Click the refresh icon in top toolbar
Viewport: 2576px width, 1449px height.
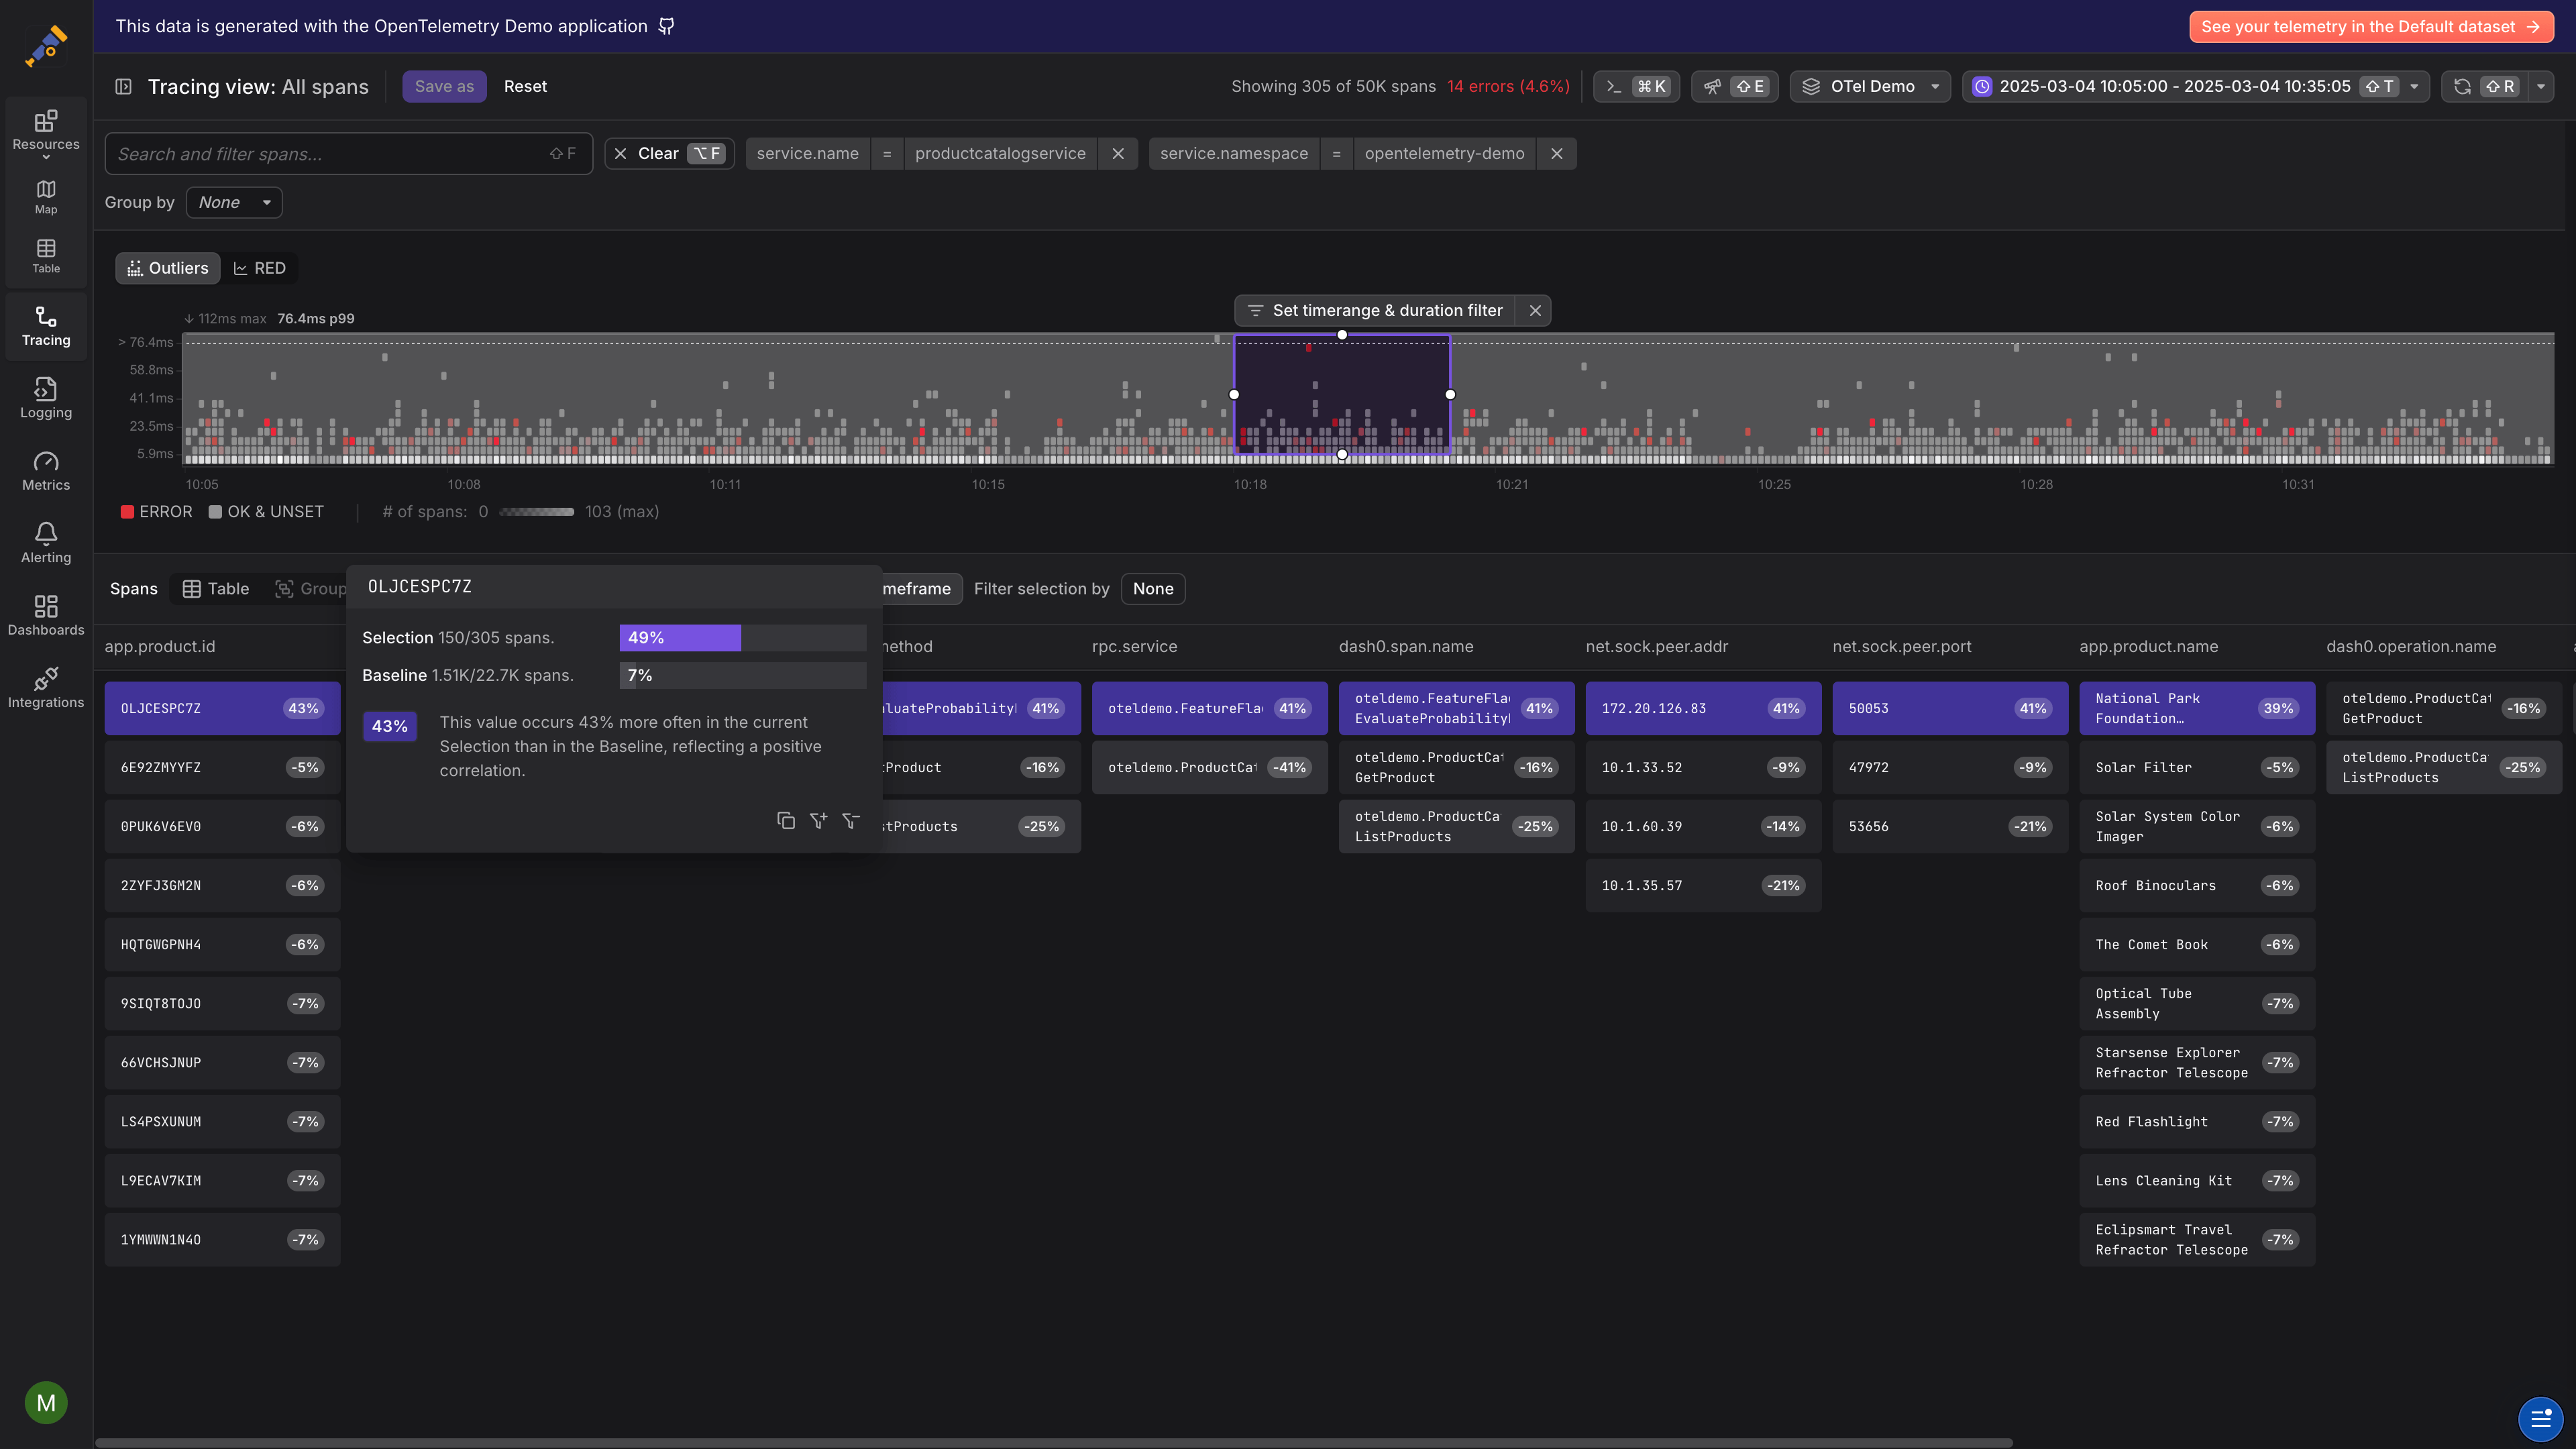pos(2462,86)
